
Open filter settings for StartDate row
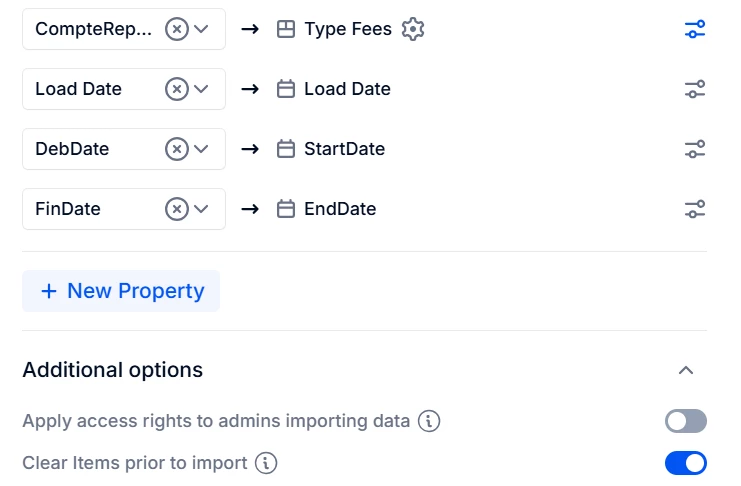pos(695,149)
